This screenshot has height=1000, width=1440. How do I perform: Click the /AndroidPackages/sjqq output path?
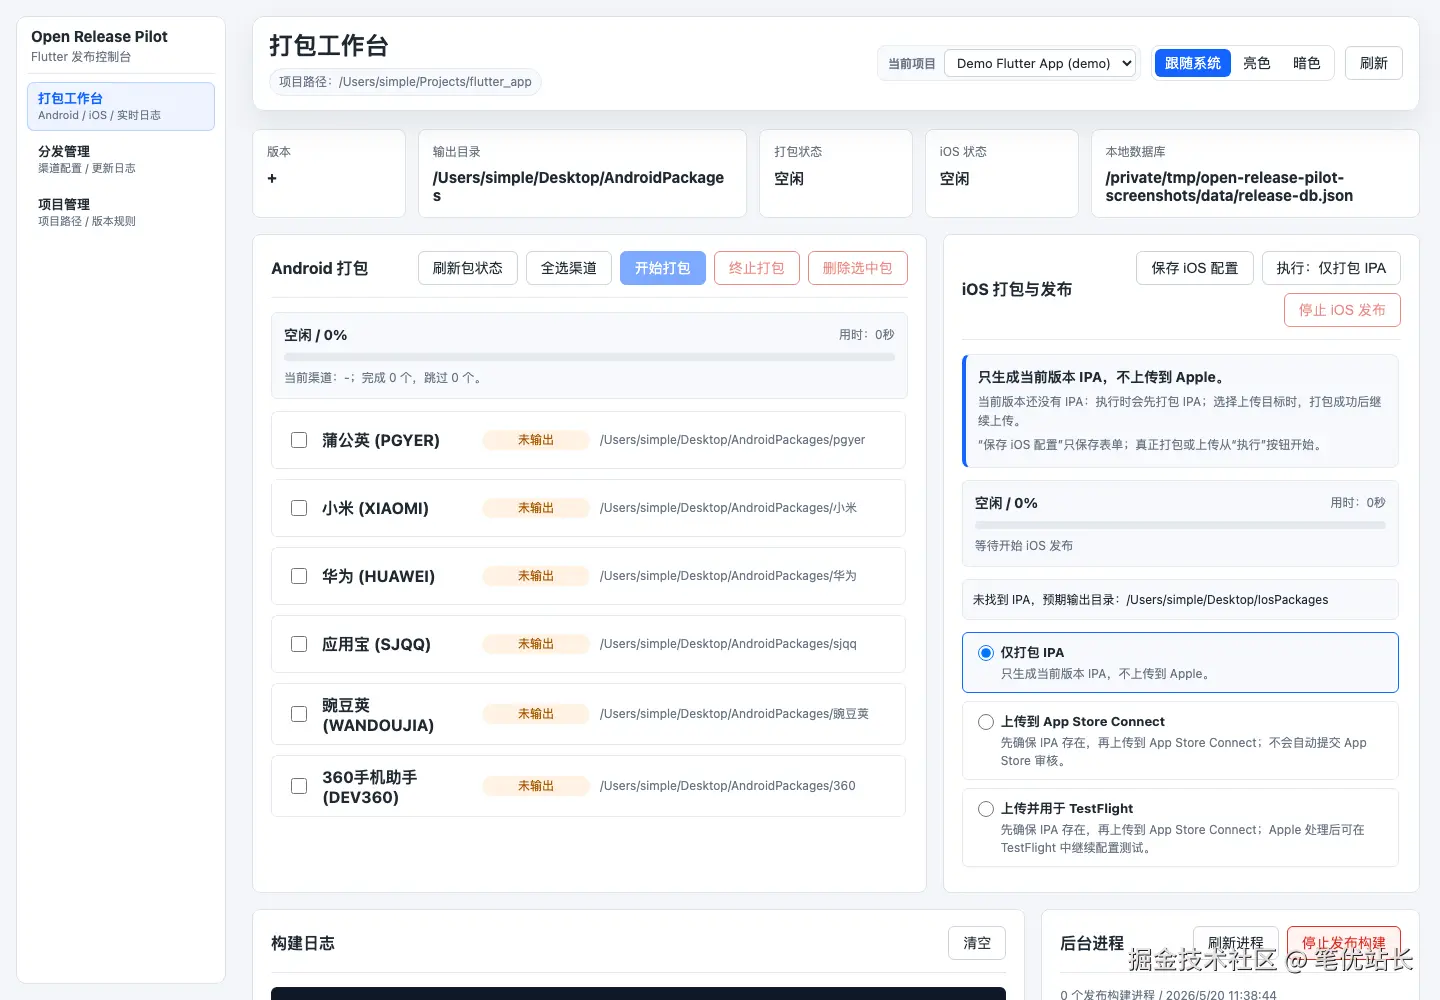pos(729,644)
